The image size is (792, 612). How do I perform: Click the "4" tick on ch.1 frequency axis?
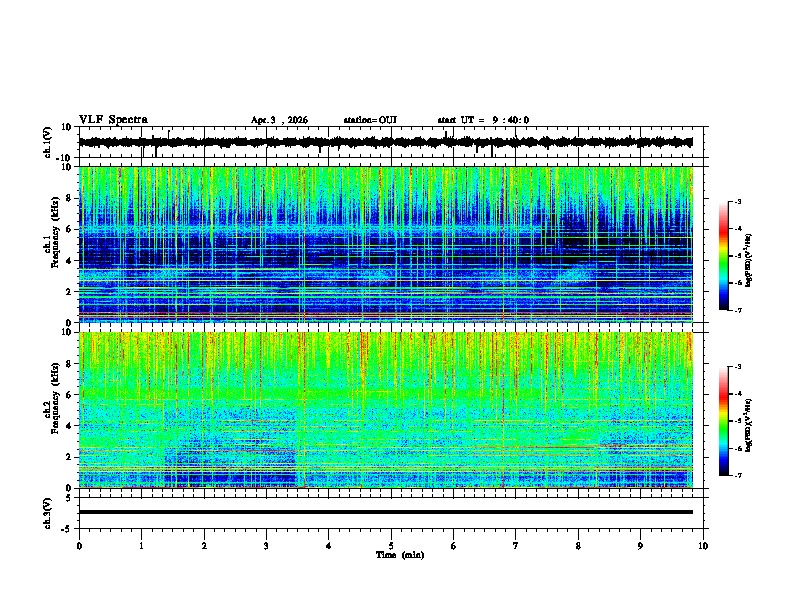click(69, 261)
